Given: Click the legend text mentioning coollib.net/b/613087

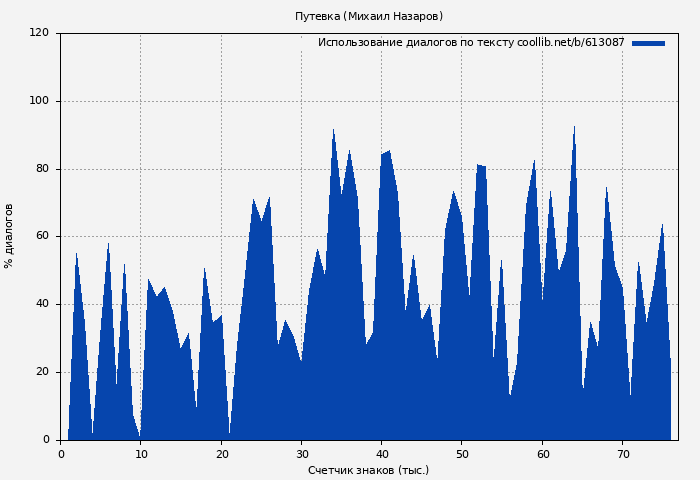Looking at the screenshot, I should (471, 43).
